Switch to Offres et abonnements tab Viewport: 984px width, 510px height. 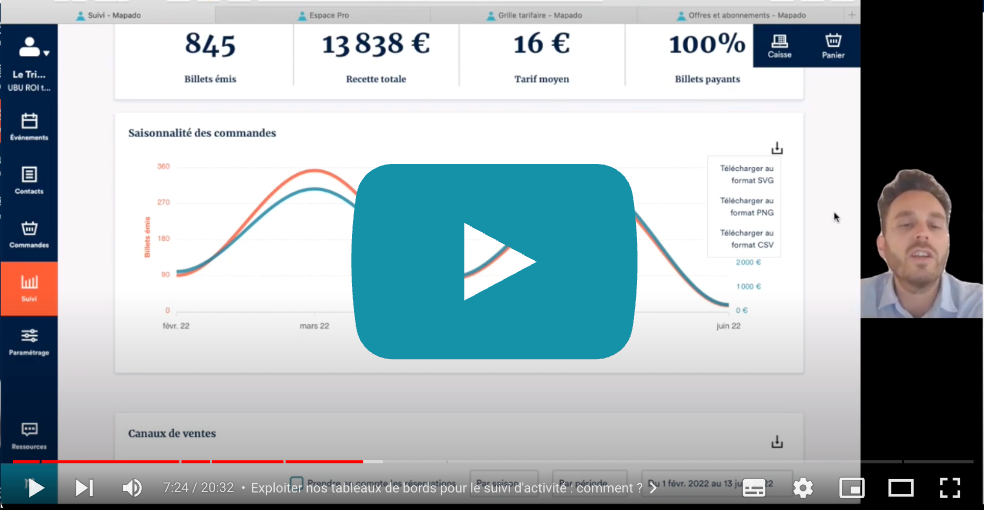[741, 15]
